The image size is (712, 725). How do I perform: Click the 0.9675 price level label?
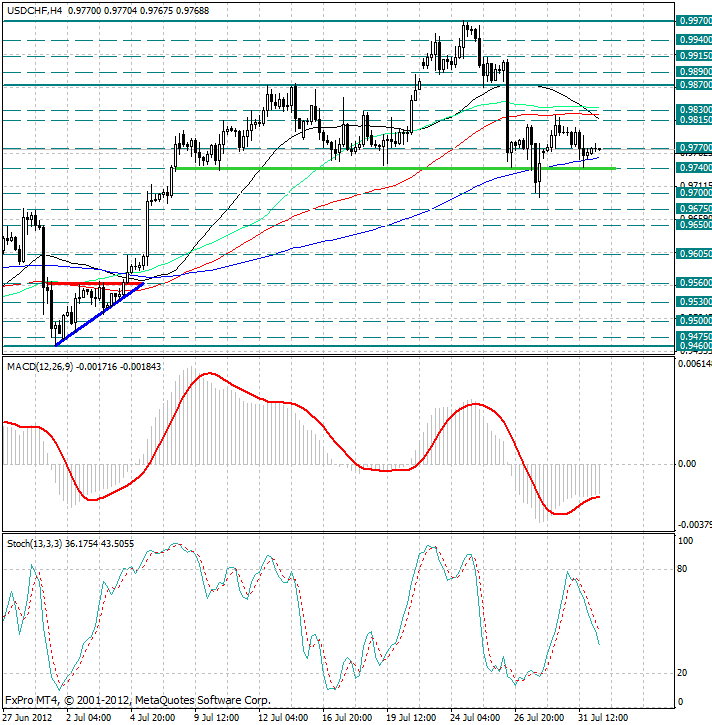694,209
